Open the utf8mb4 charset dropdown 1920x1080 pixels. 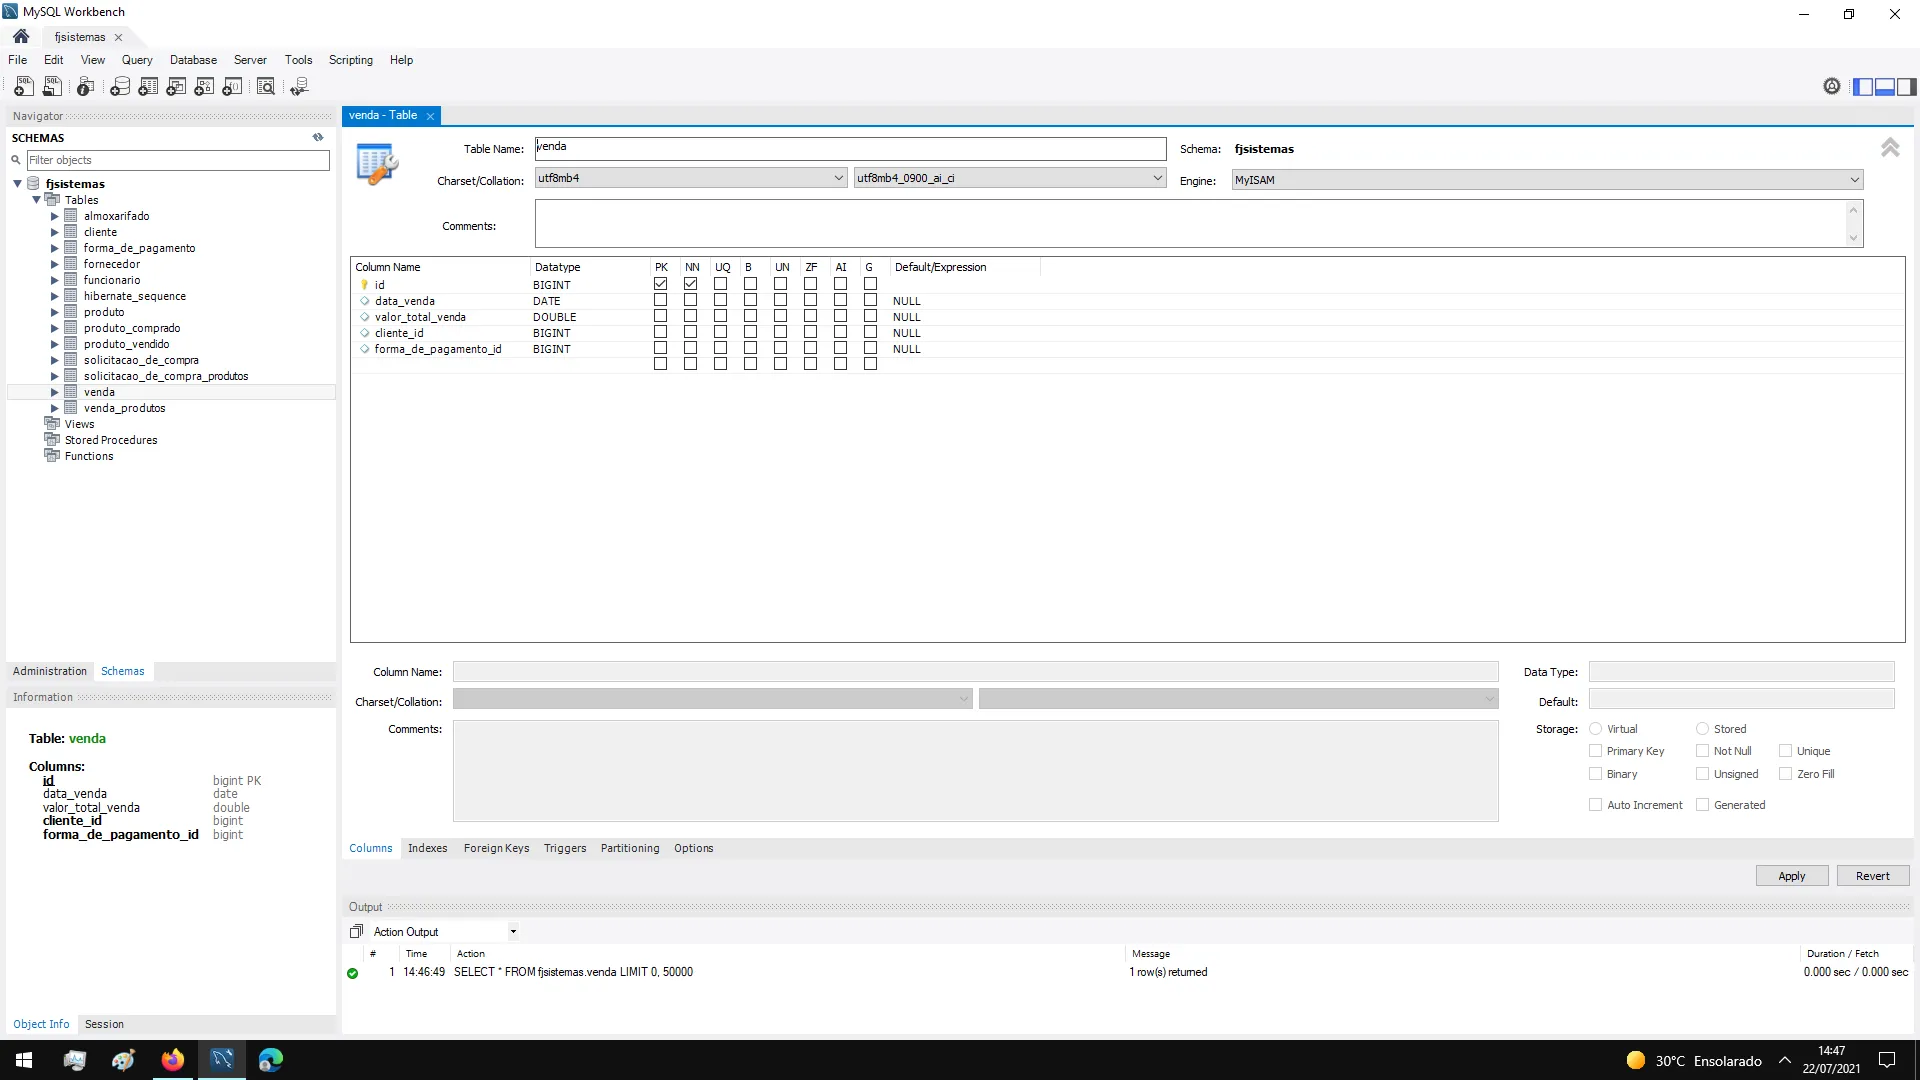click(690, 178)
